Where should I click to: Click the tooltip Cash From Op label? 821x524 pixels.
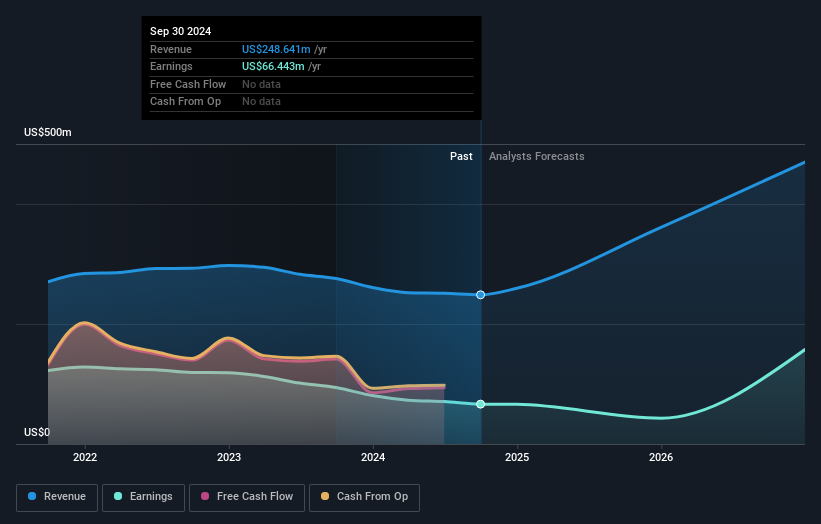click(x=185, y=102)
